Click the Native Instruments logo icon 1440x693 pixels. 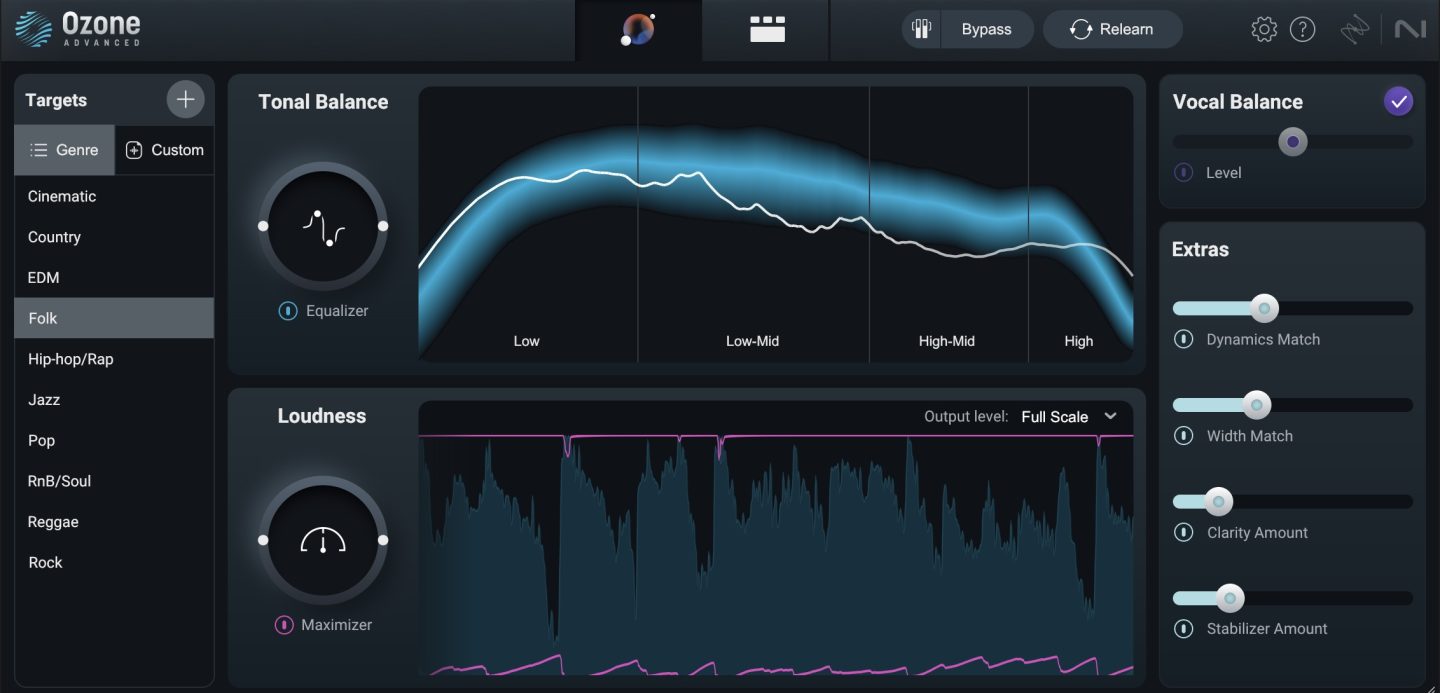click(1410, 30)
